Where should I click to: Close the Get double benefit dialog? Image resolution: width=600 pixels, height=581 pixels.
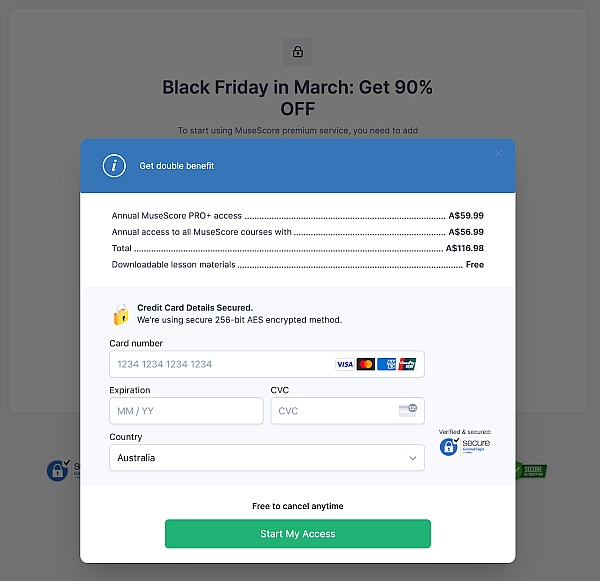499,153
